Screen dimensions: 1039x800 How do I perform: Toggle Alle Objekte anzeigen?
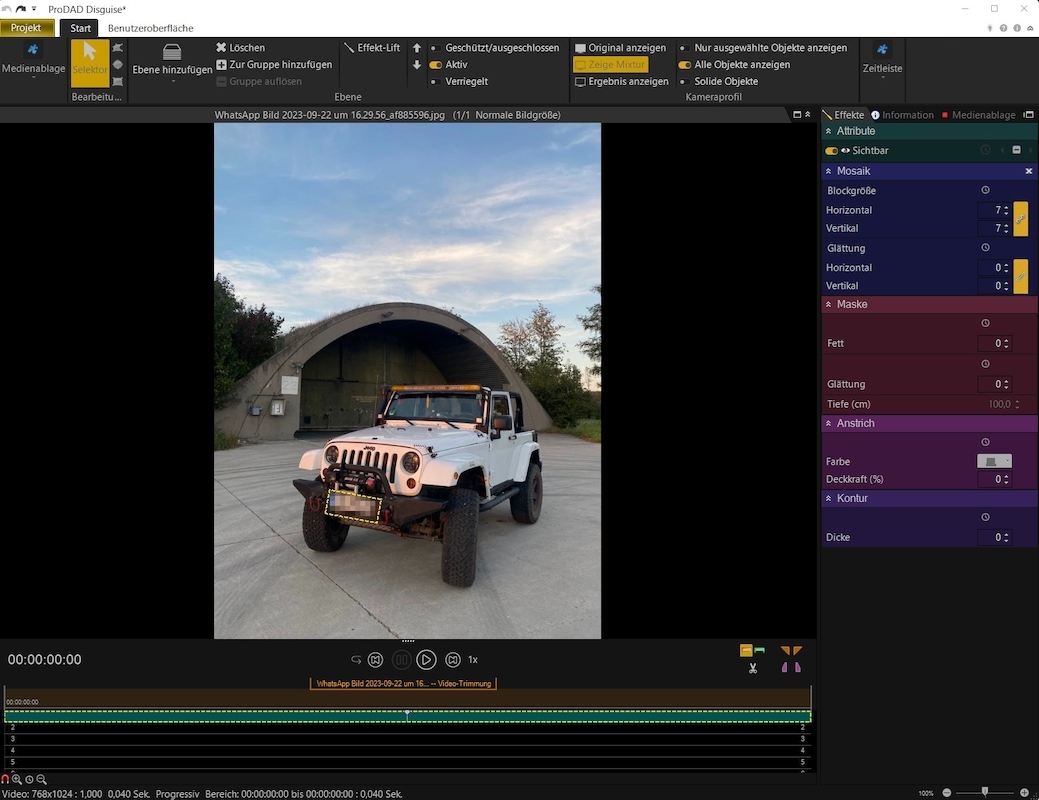pos(685,65)
